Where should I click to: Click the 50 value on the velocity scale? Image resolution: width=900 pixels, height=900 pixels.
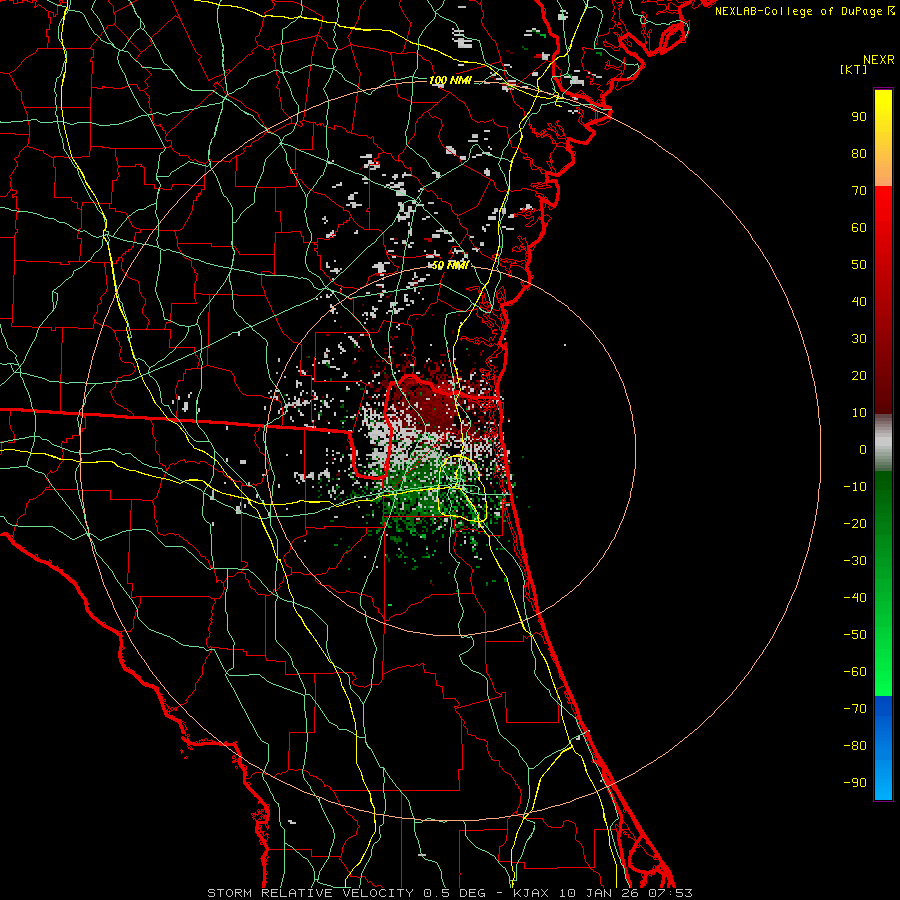859,265
